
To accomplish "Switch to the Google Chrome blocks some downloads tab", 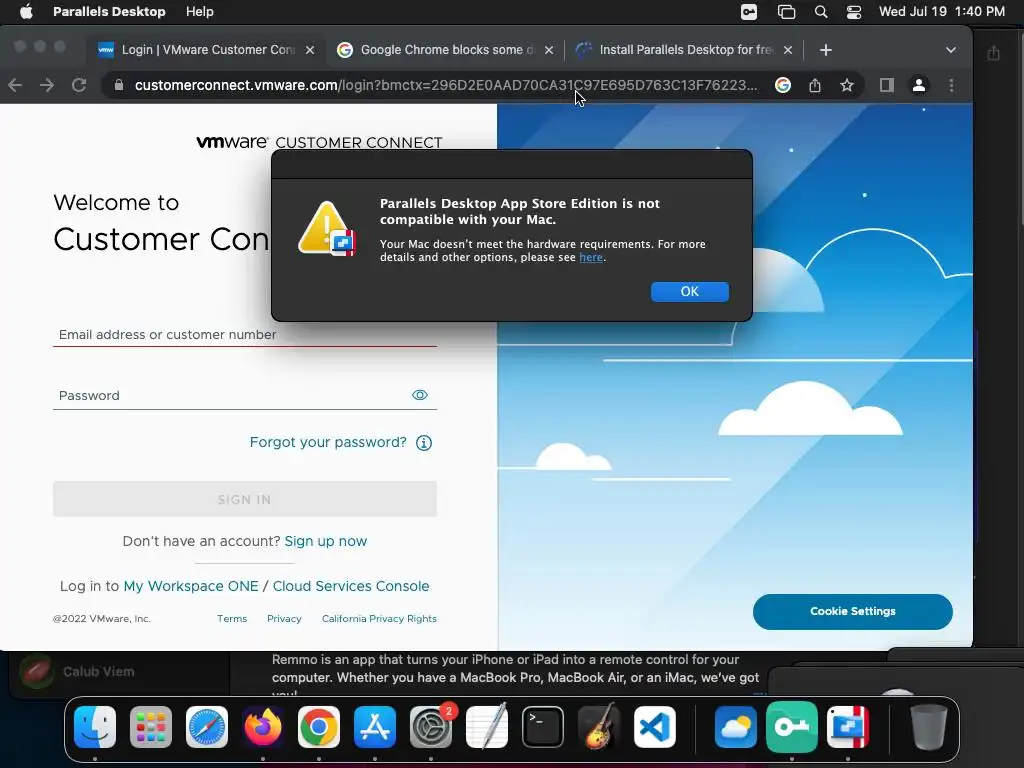I will [445, 50].
